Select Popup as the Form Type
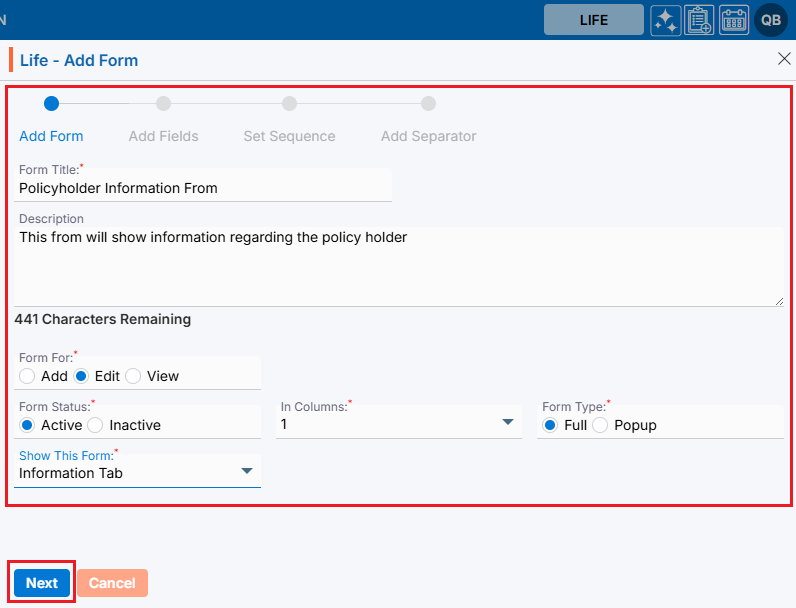The width and height of the screenshot is (796, 608). pyautogui.click(x=600, y=425)
